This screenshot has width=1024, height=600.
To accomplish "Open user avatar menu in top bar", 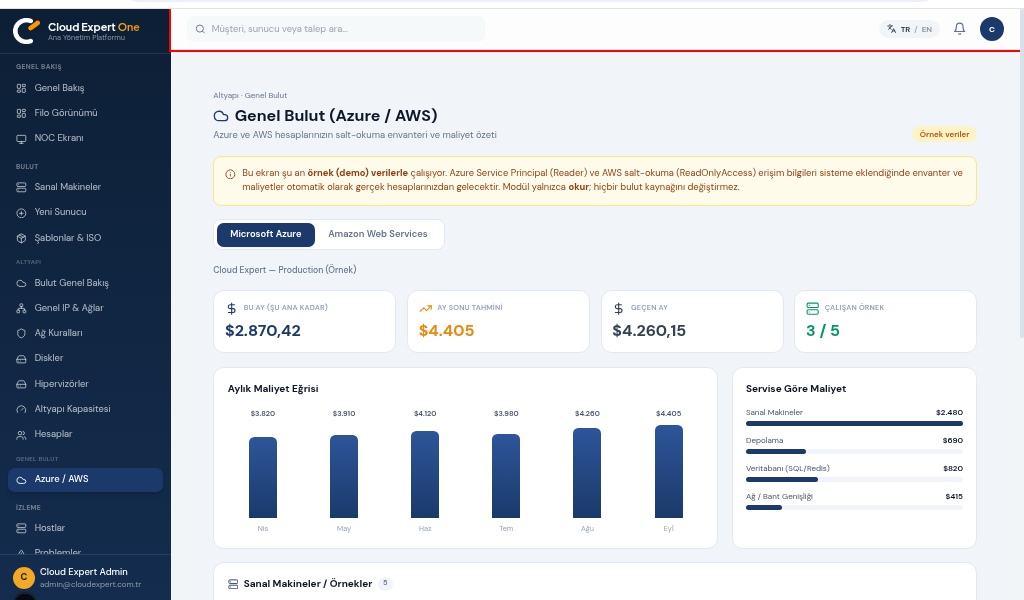I will pyautogui.click(x=991, y=29).
